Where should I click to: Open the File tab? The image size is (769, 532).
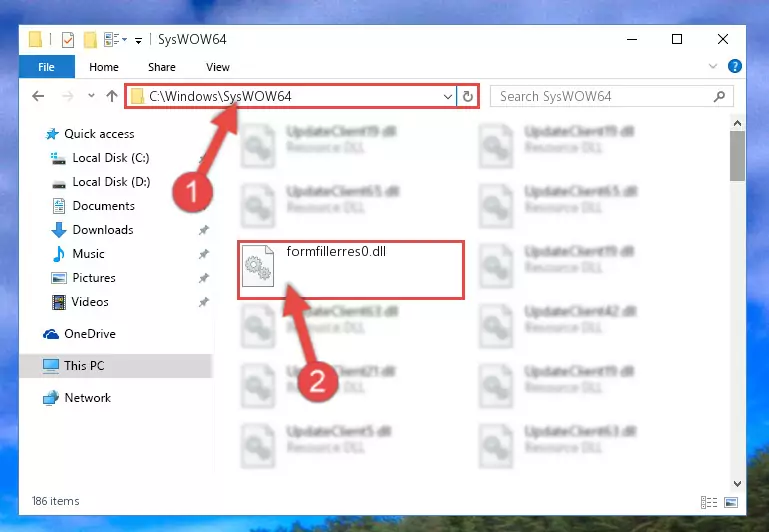click(x=47, y=67)
